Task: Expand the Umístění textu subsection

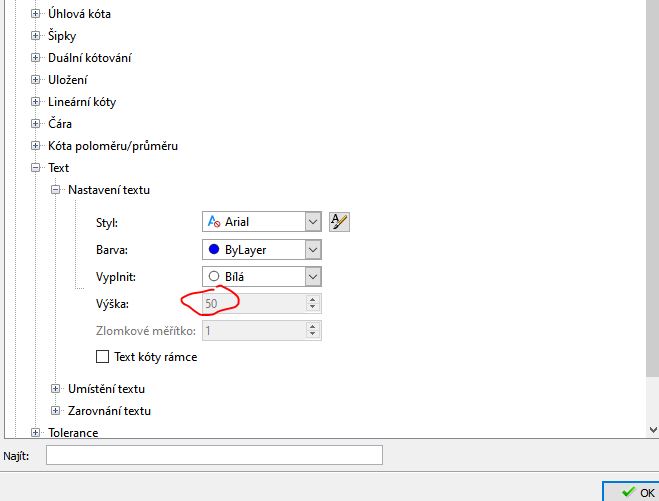Action: pos(56,389)
